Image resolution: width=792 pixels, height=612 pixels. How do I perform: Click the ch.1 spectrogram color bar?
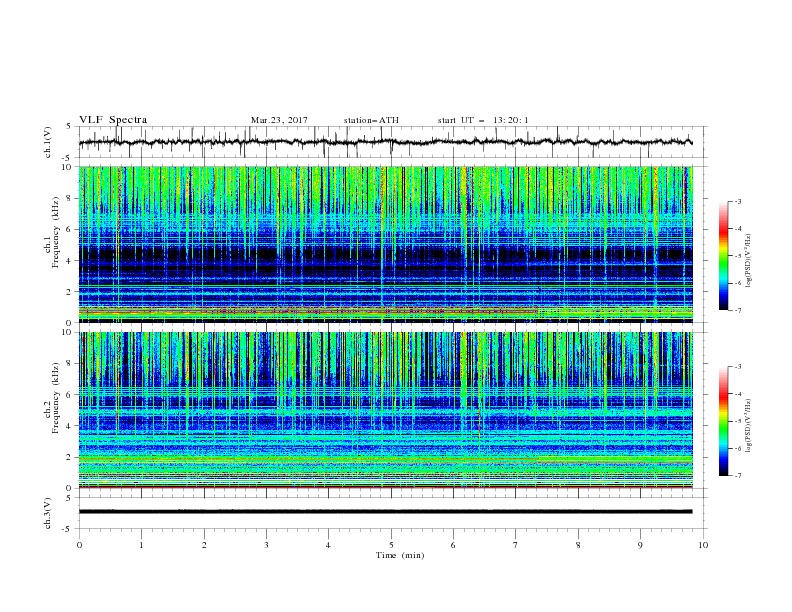(x=723, y=256)
